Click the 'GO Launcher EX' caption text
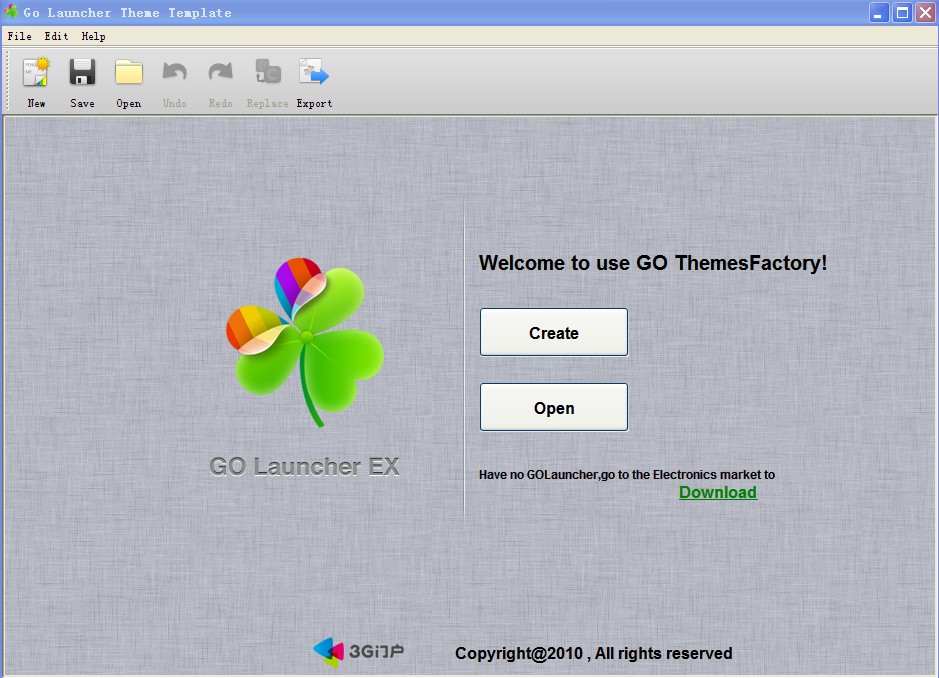Screen dimensions: 939x678 [x=304, y=467]
